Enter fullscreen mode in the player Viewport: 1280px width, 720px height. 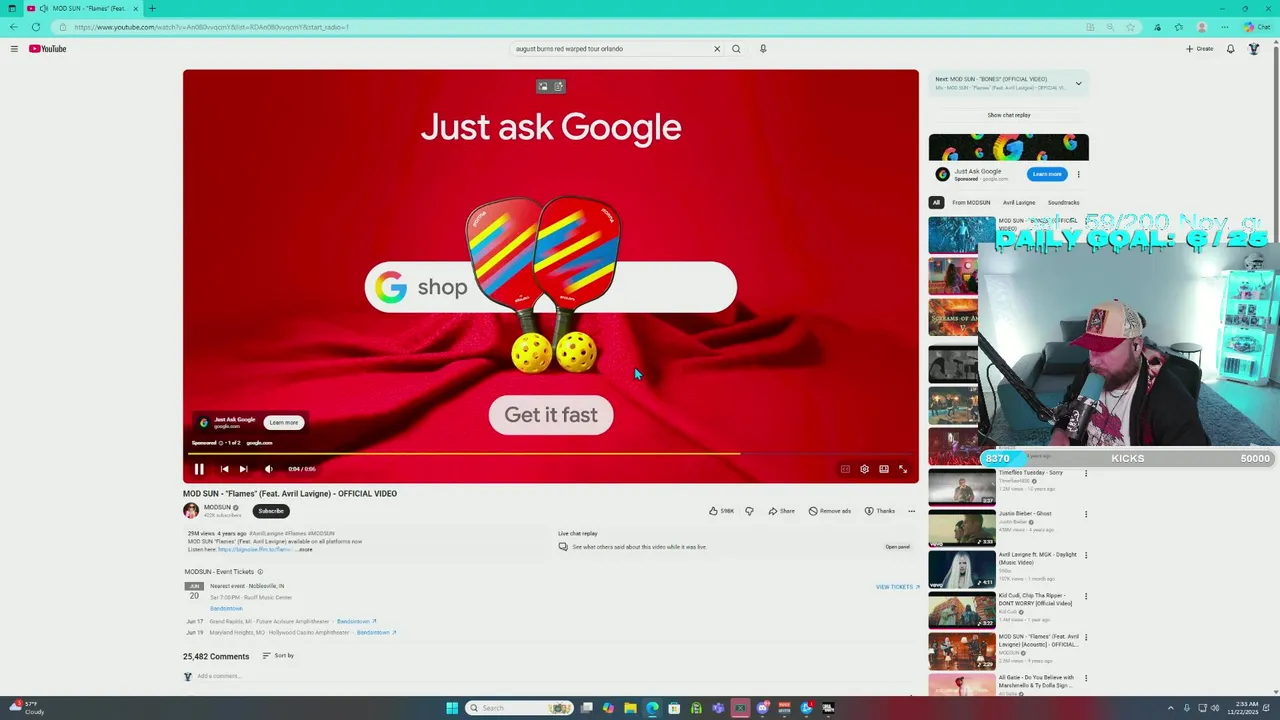pos(903,469)
